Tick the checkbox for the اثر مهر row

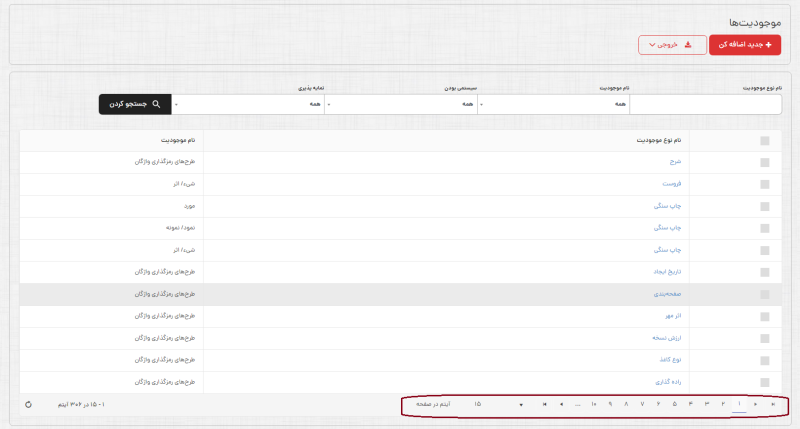coord(765,316)
